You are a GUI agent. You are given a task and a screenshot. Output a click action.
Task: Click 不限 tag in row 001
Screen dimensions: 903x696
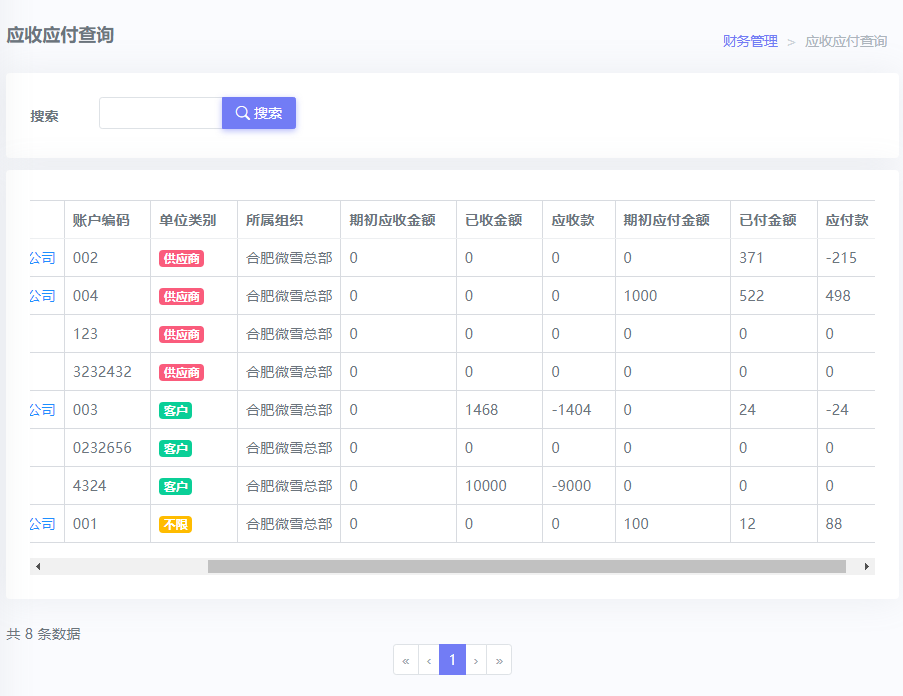(x=176, y=524)
